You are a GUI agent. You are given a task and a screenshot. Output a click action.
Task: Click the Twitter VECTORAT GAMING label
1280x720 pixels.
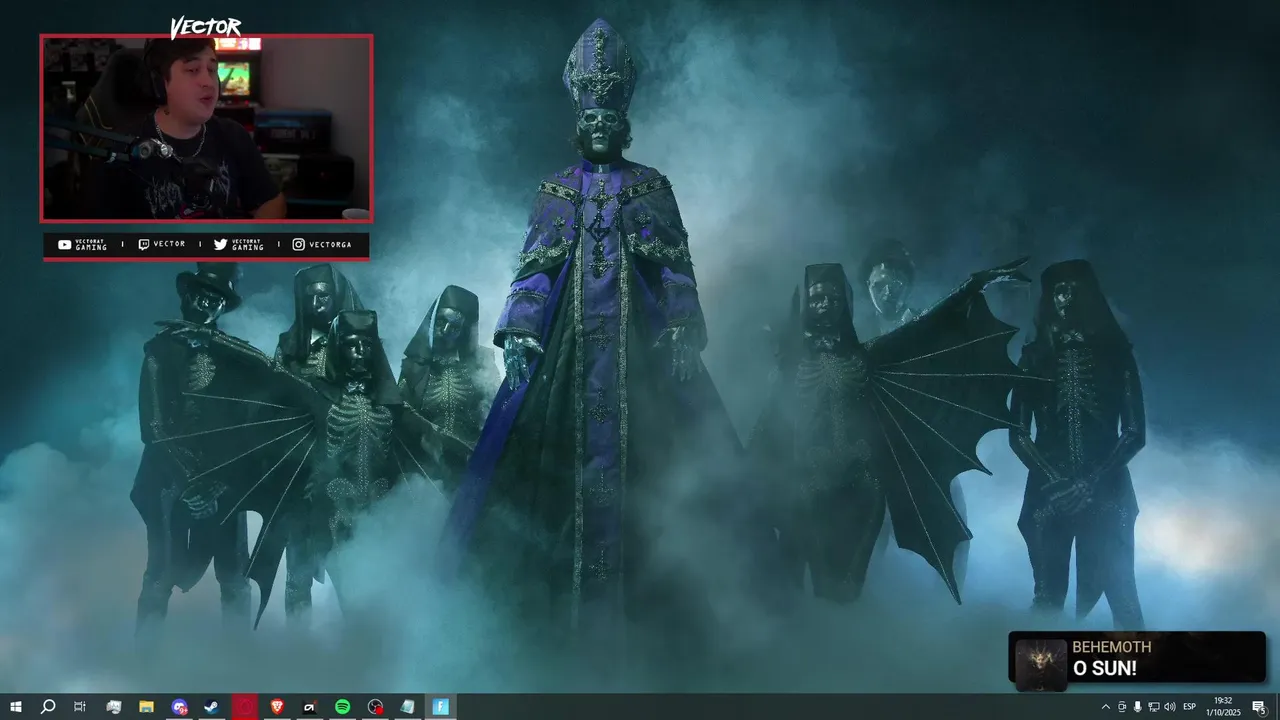pyautogui.click(x=239, y=245)
